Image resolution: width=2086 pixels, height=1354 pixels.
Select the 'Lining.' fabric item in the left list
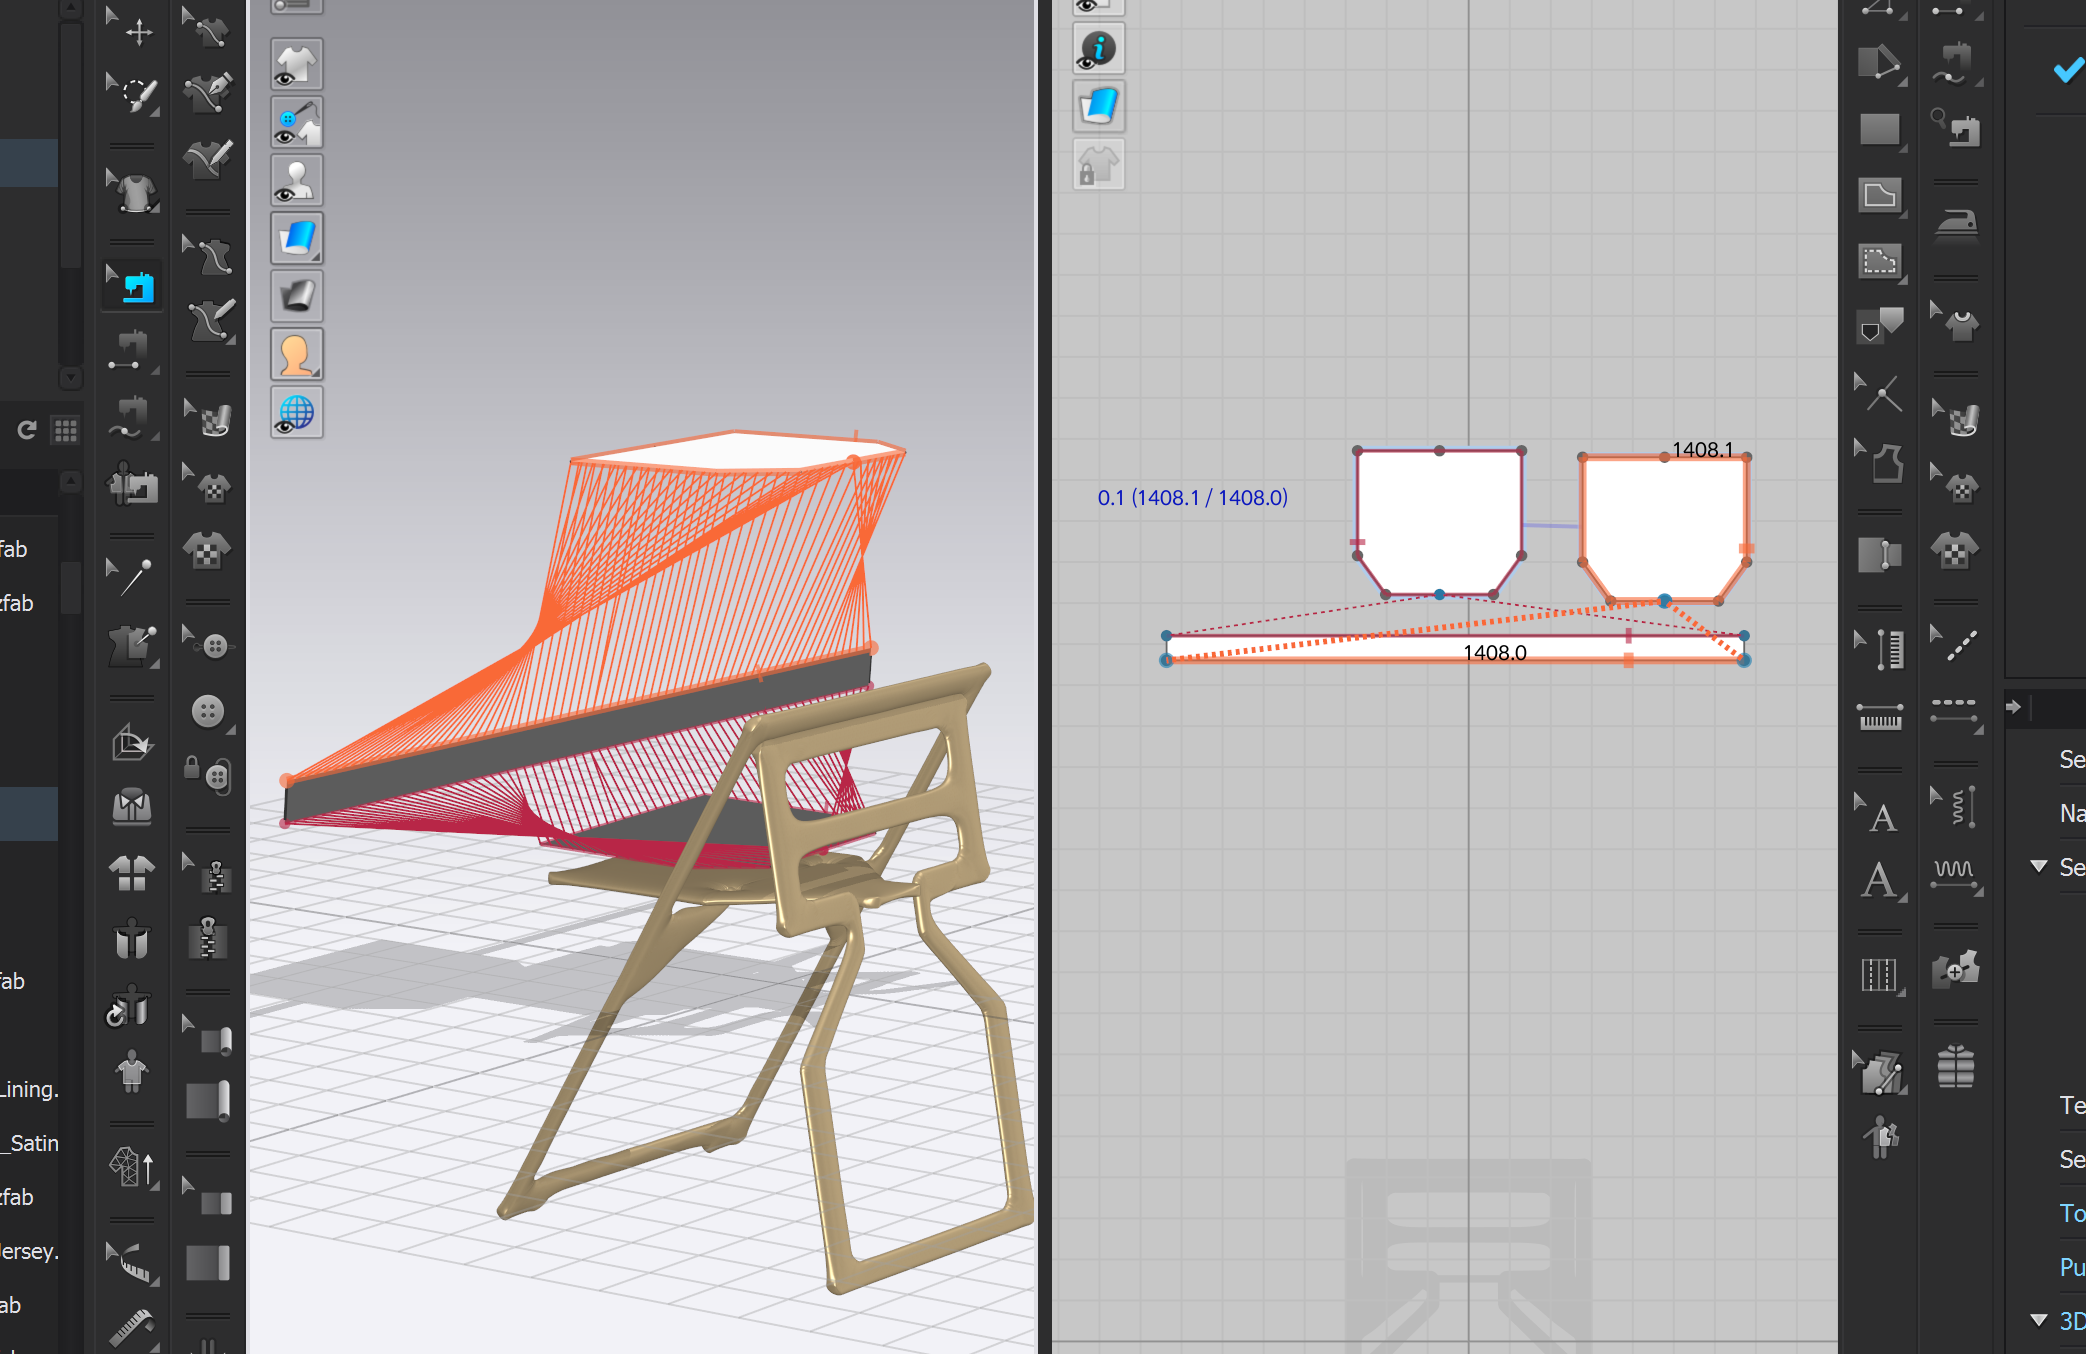[x=29, y=1089]
